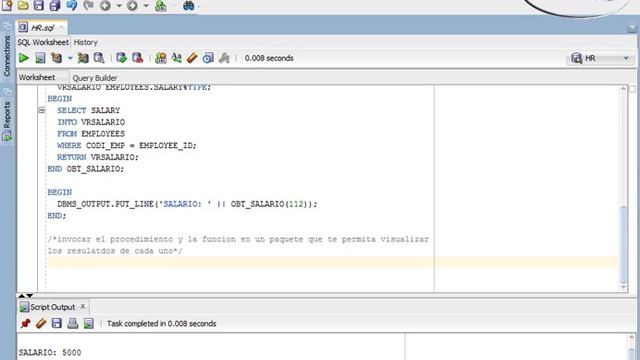Click the 'SALARIO: 5000' output text
Image resolution: width=640 pixels, height=360 pixels.
click(50, 352)
